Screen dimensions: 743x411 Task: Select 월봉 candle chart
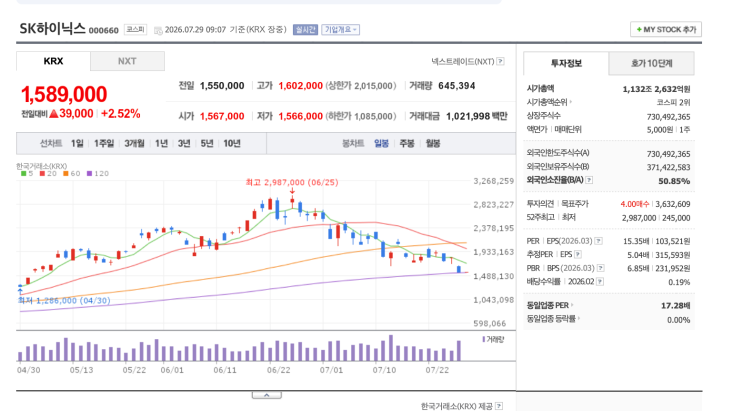click(433, 144)
